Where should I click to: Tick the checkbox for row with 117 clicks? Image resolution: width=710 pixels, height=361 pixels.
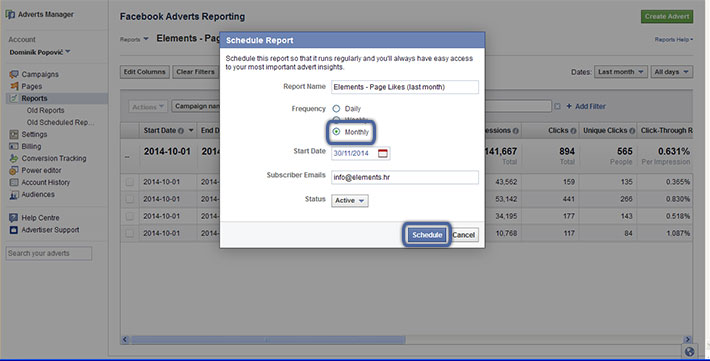point(130,233)
